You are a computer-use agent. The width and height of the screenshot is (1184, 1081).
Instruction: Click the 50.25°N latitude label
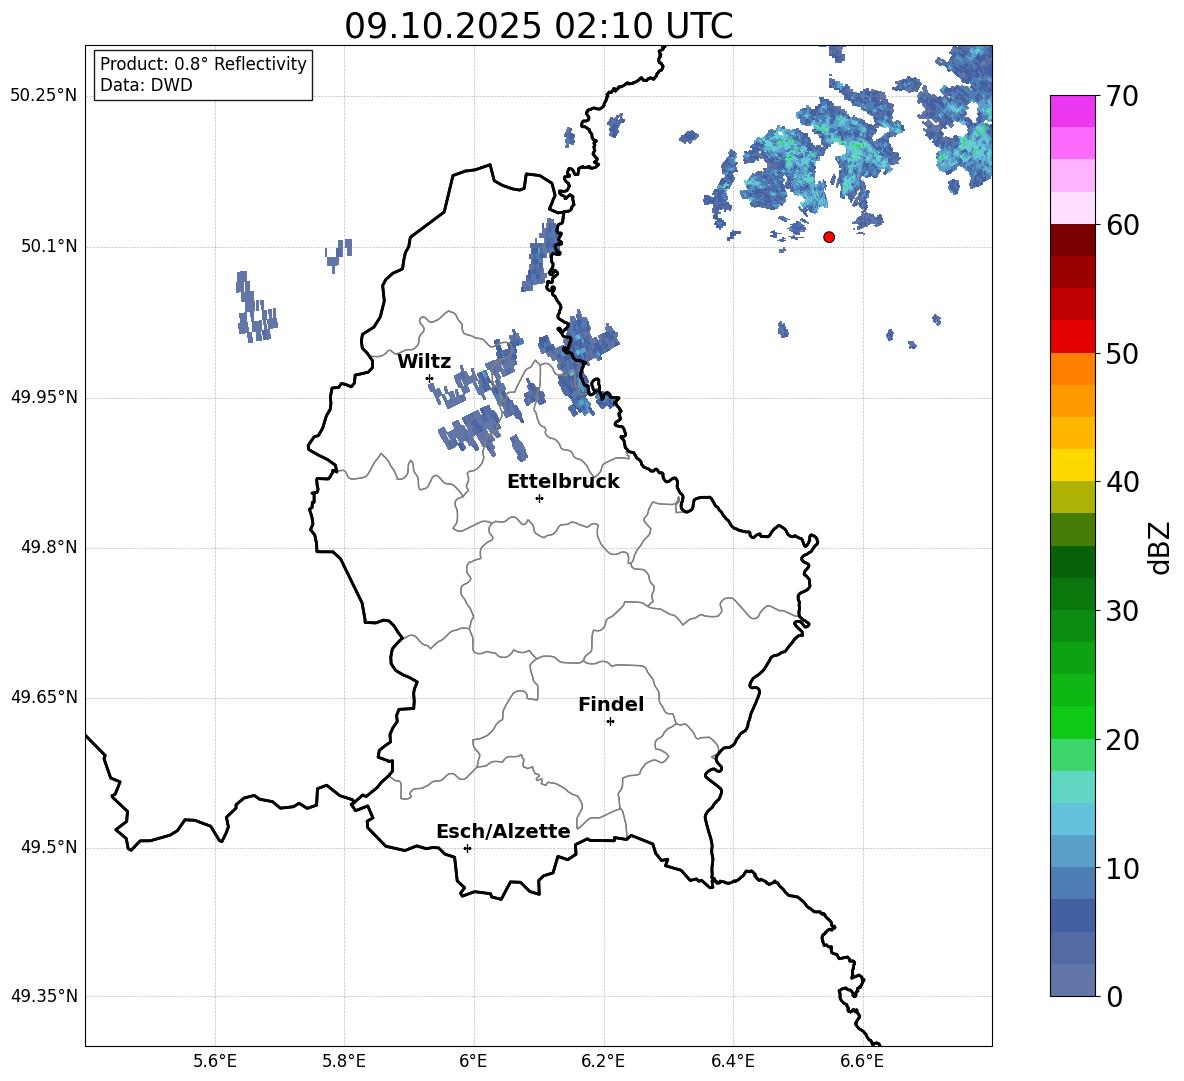[44, 96]
